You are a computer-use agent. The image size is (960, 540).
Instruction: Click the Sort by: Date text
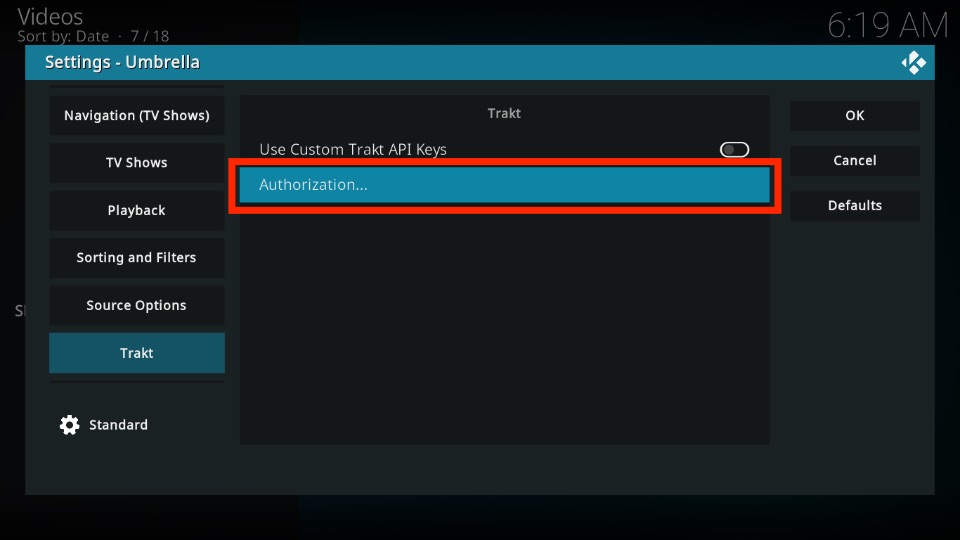[63, 37]
